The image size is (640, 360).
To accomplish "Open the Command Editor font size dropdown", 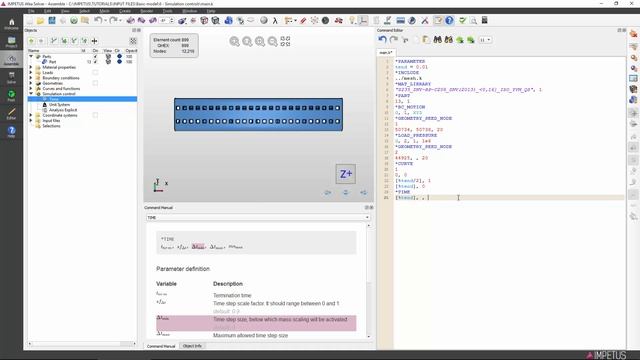I will [485, 40].
